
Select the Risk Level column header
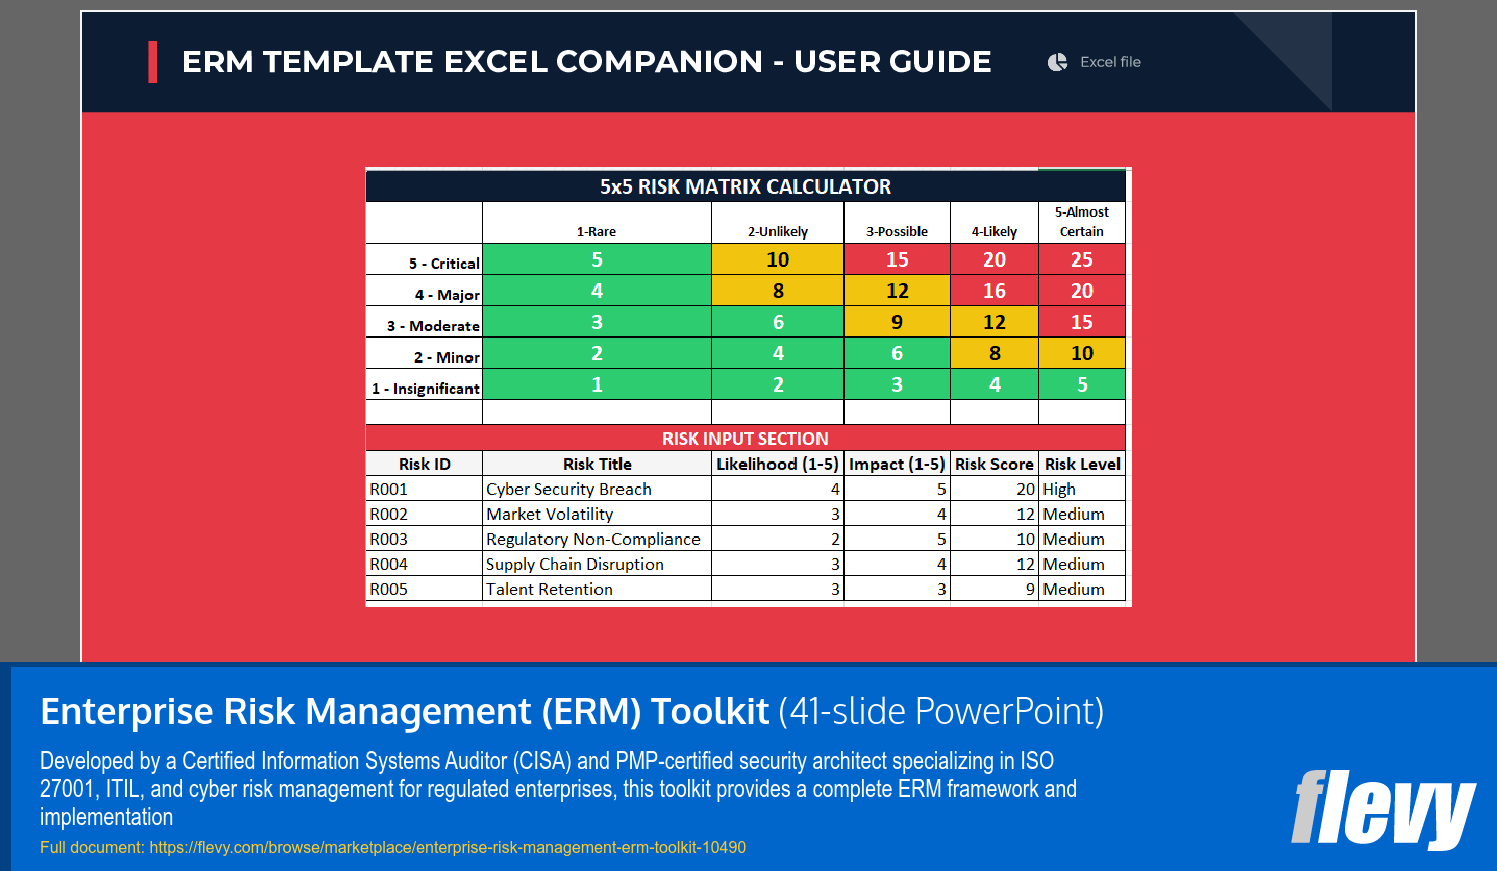[1081, 463]
